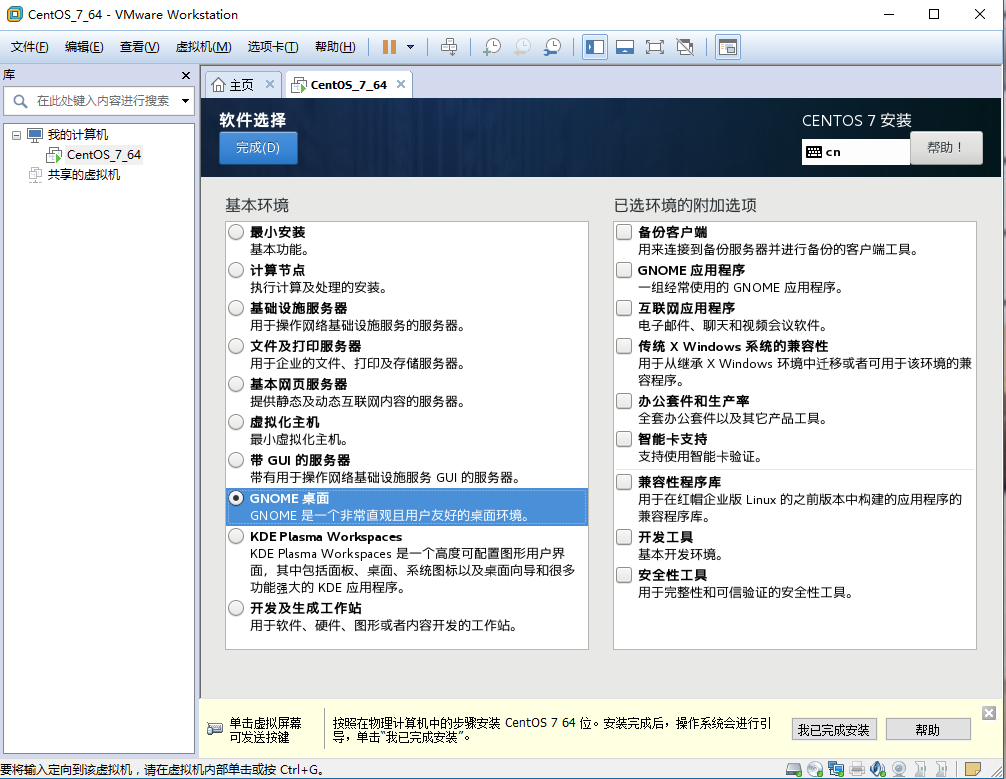Select 带 GUI 的服务器 radio button
This screenshot has width=1006, height=779.
pyautogui.click(x=236, y=460)
